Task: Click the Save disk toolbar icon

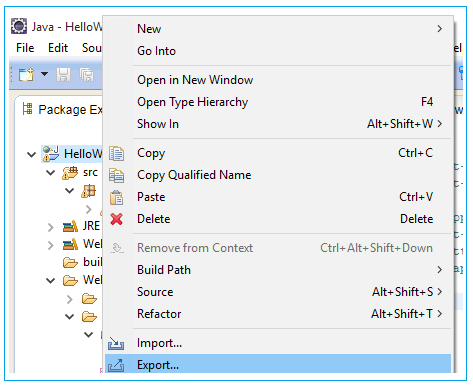Action: tap(63, 74)
